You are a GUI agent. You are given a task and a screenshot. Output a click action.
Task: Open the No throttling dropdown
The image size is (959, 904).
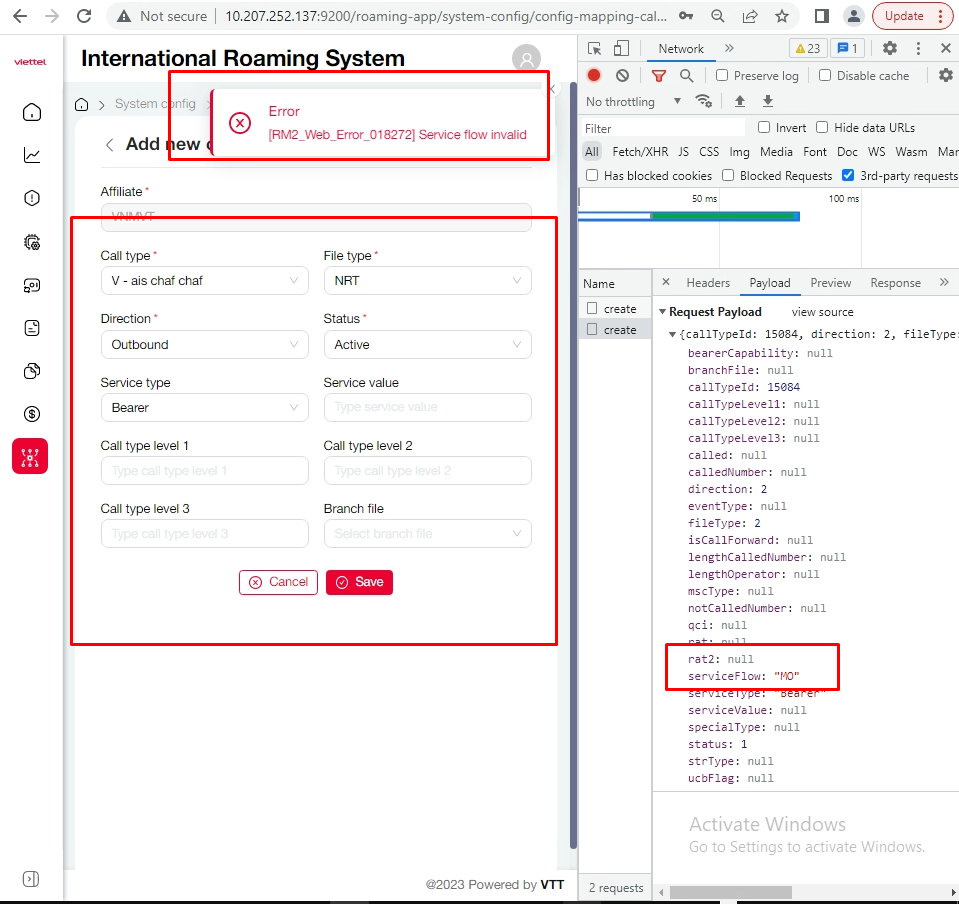click(x=634, y=101)
